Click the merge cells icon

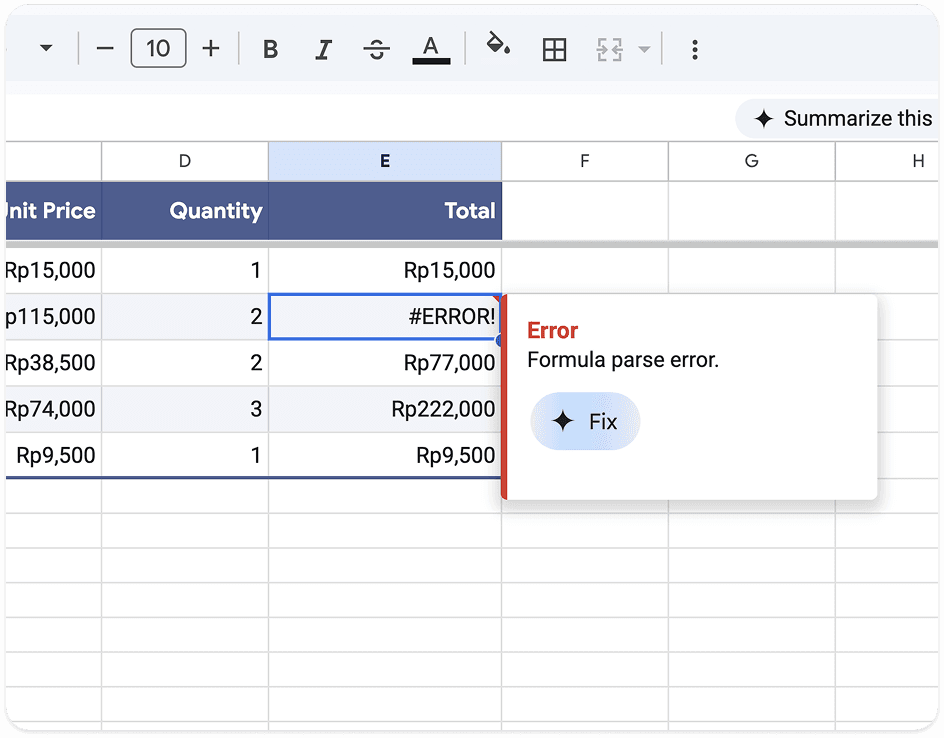pyautogui.click(x=609, y=49)
